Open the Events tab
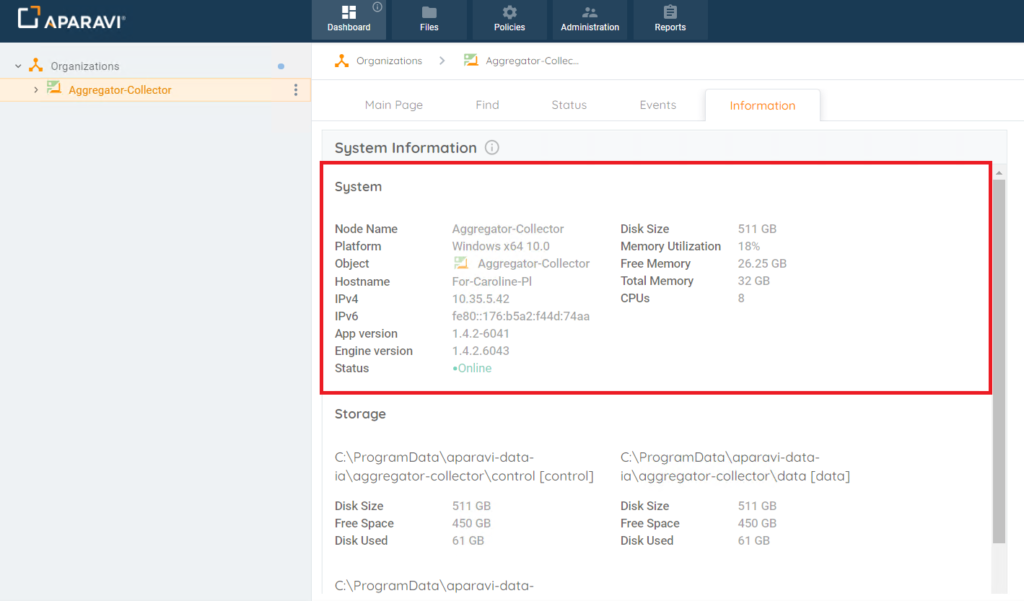1024x601 pixels. tap(658, 105)
